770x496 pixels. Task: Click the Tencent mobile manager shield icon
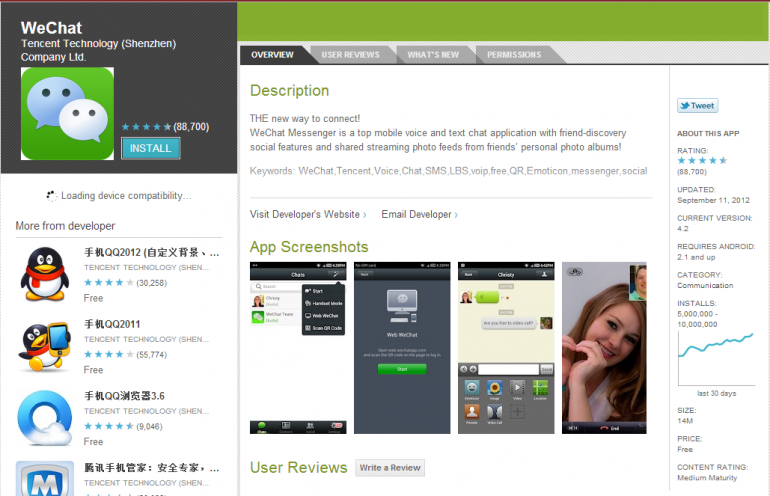point(45,479)
